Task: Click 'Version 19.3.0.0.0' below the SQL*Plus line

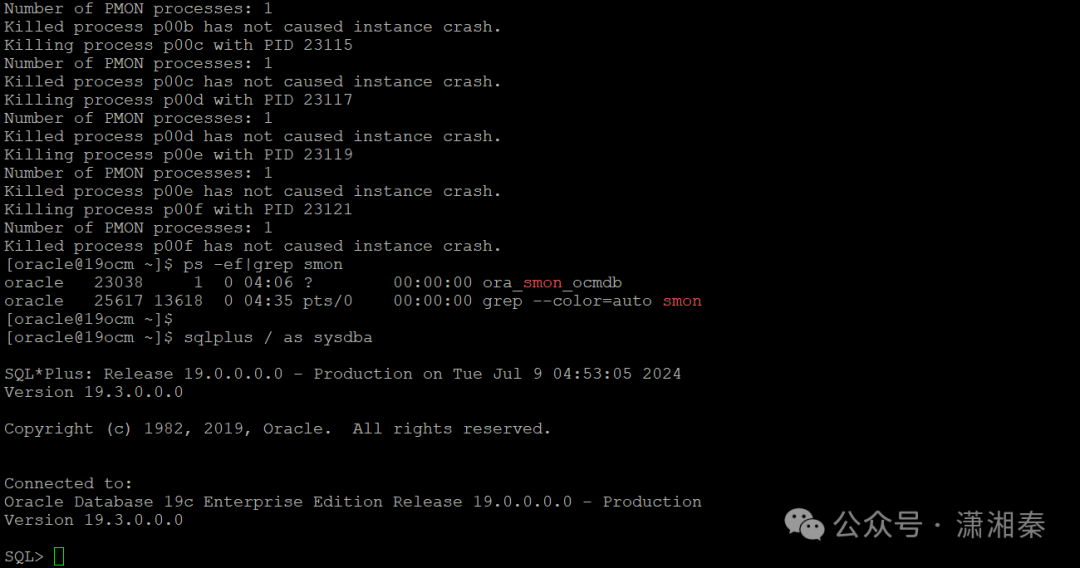Action: click(x=94, y=392)
